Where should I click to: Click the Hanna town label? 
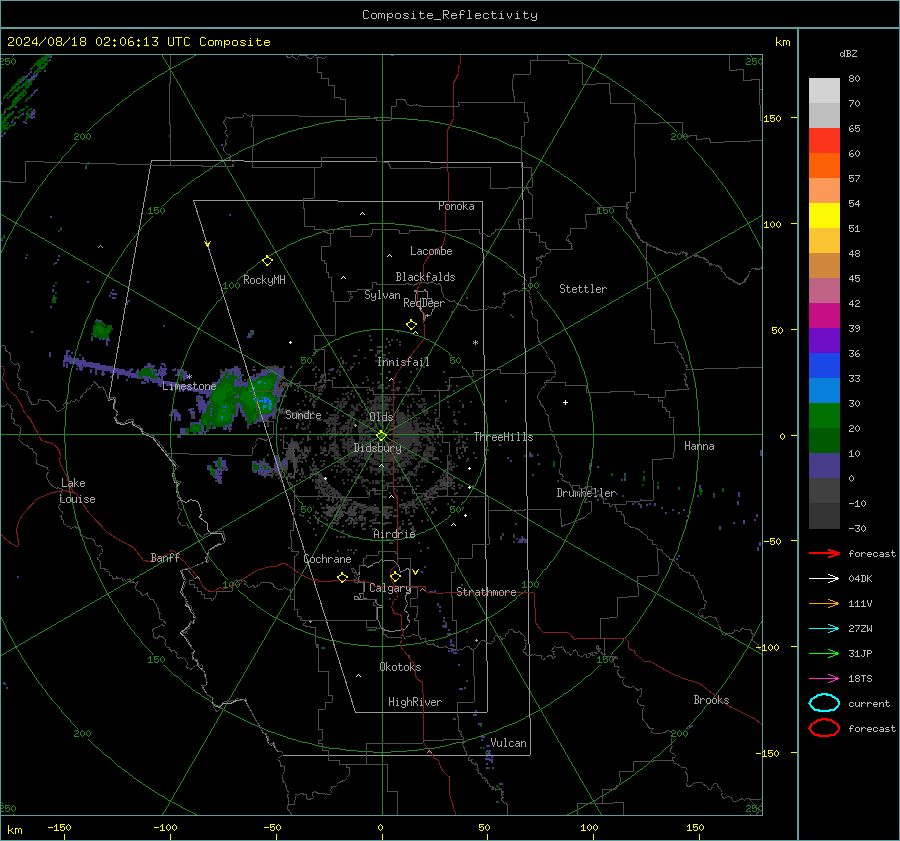pos(699,446)
